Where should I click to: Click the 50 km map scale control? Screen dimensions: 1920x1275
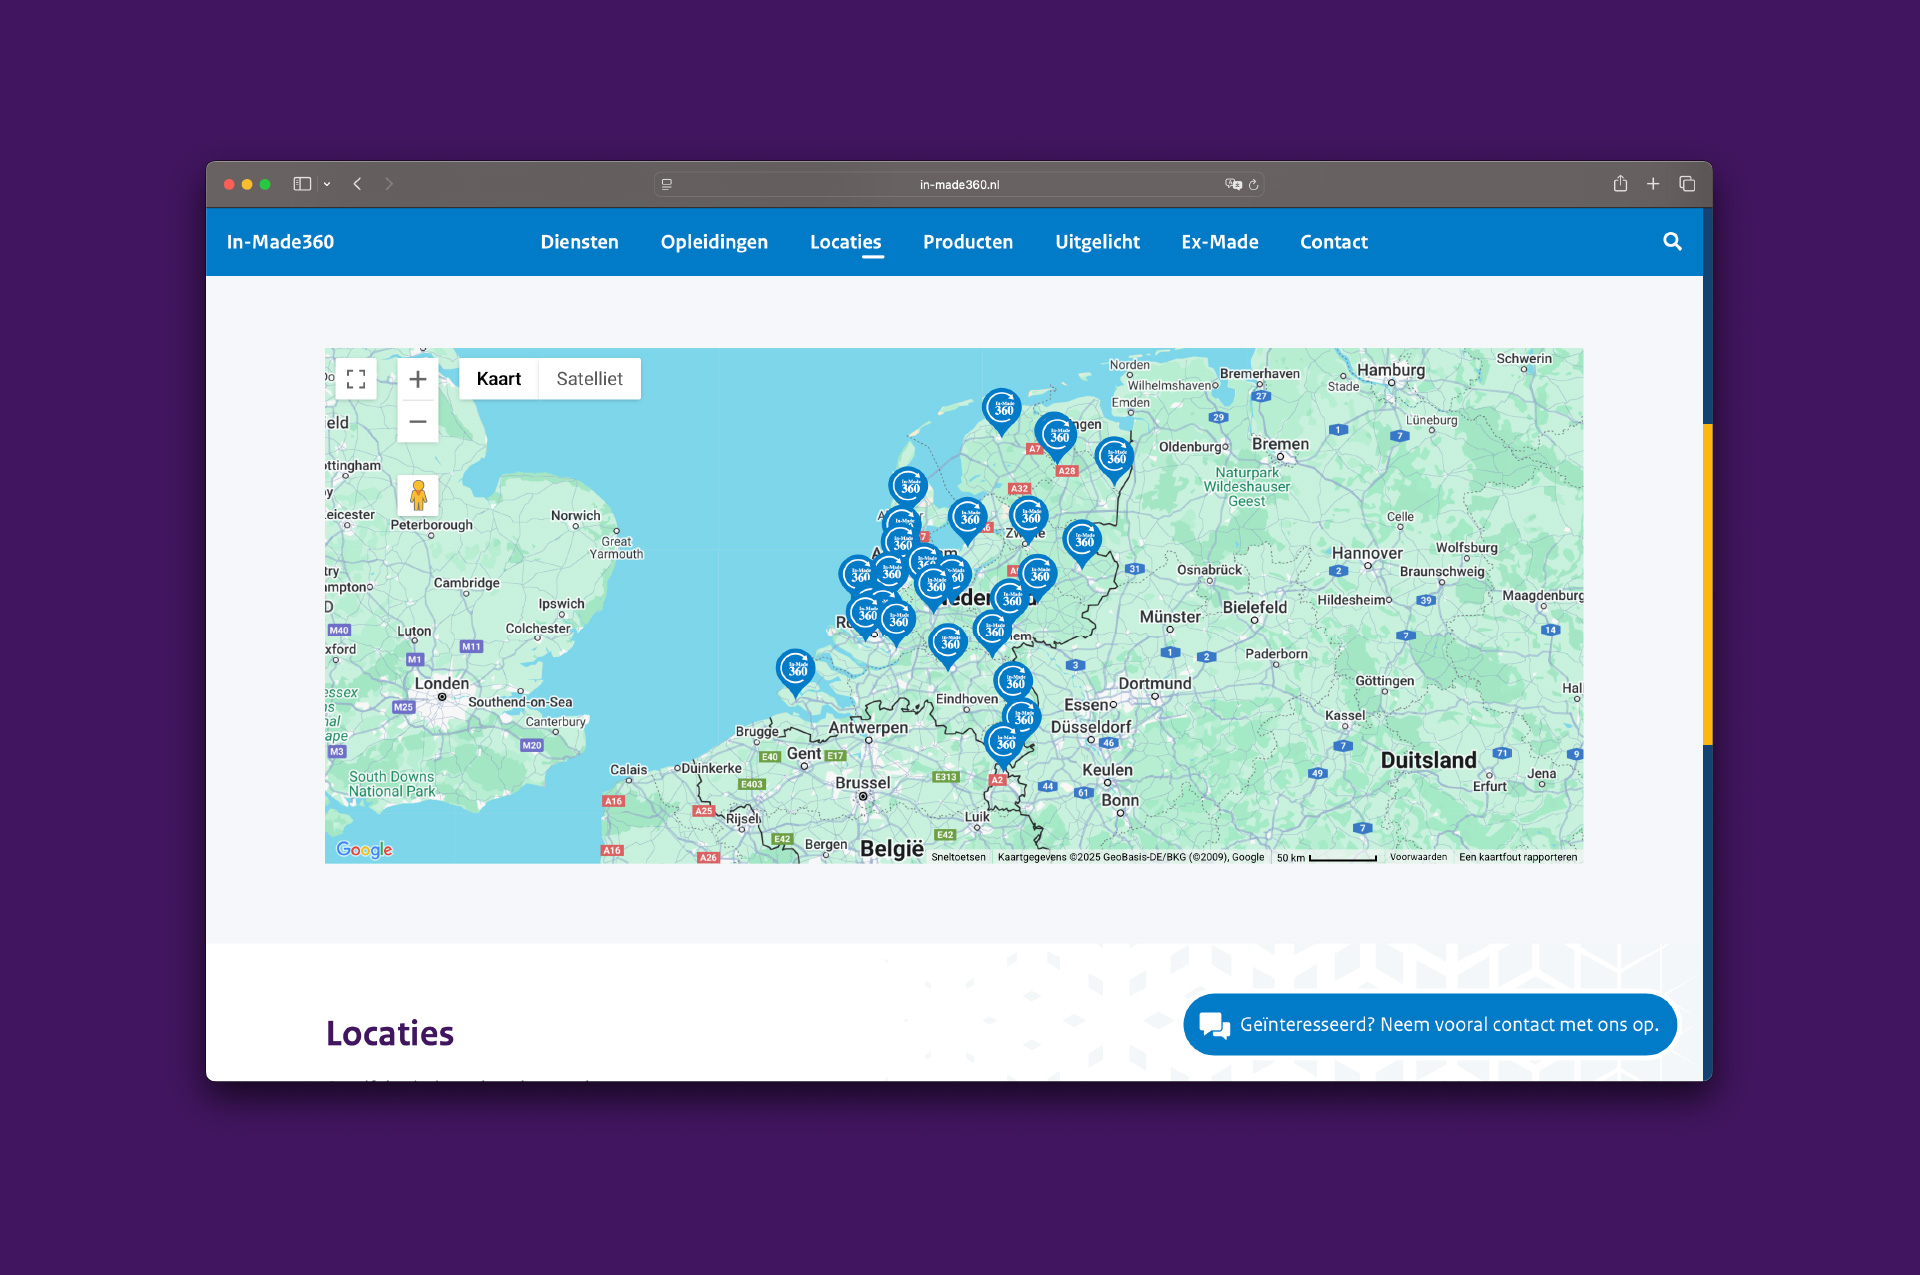pyautogui.click(x=1326, y=857)
